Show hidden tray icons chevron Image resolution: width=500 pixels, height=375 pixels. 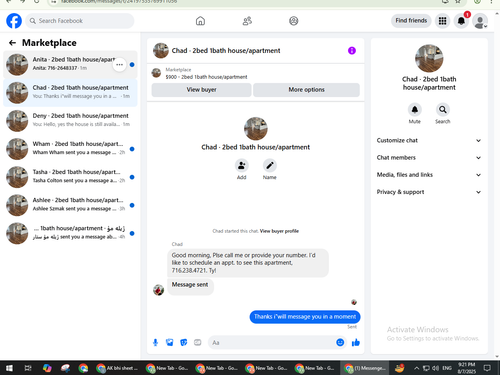coord(416,368)
